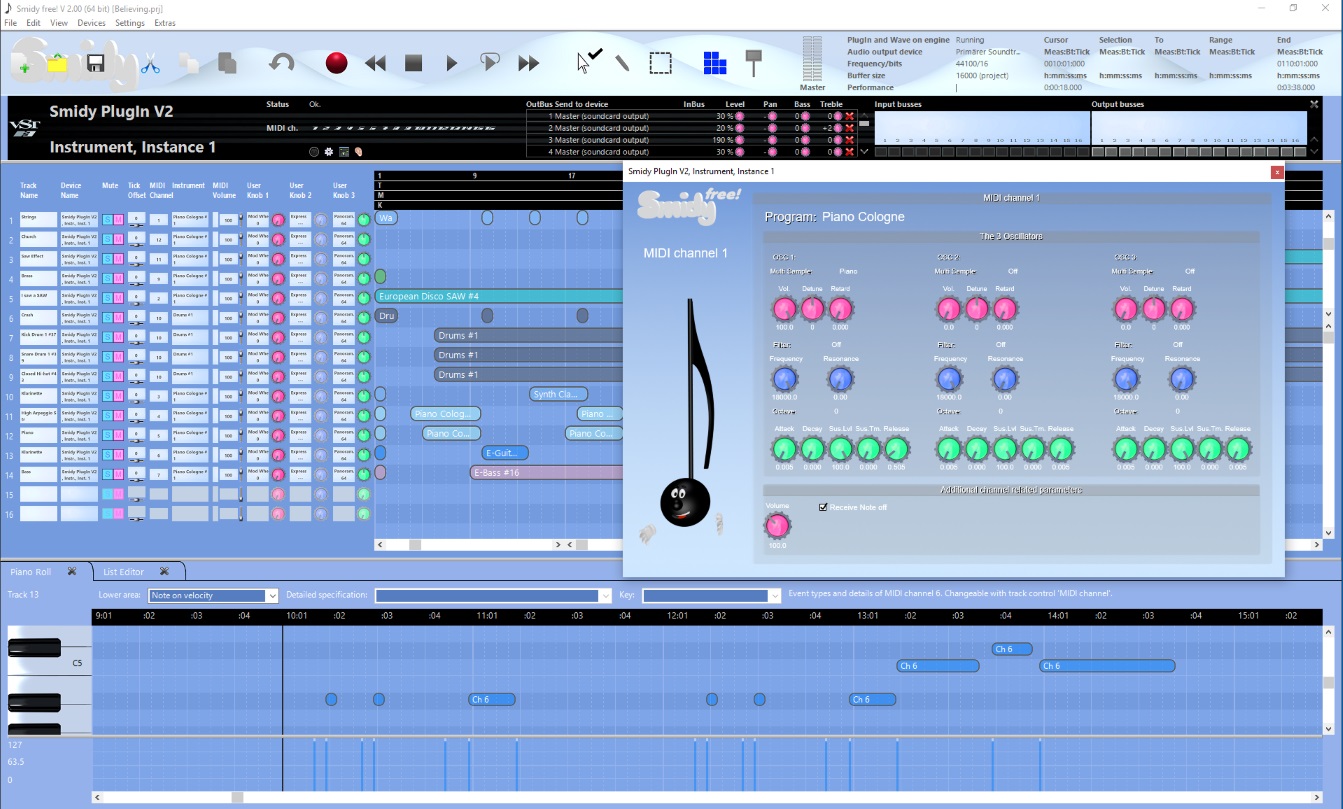Adjust the OSC 1 Detune knob
The width and height of the screenshot is (1343, 809).
(x=813, y=309)
